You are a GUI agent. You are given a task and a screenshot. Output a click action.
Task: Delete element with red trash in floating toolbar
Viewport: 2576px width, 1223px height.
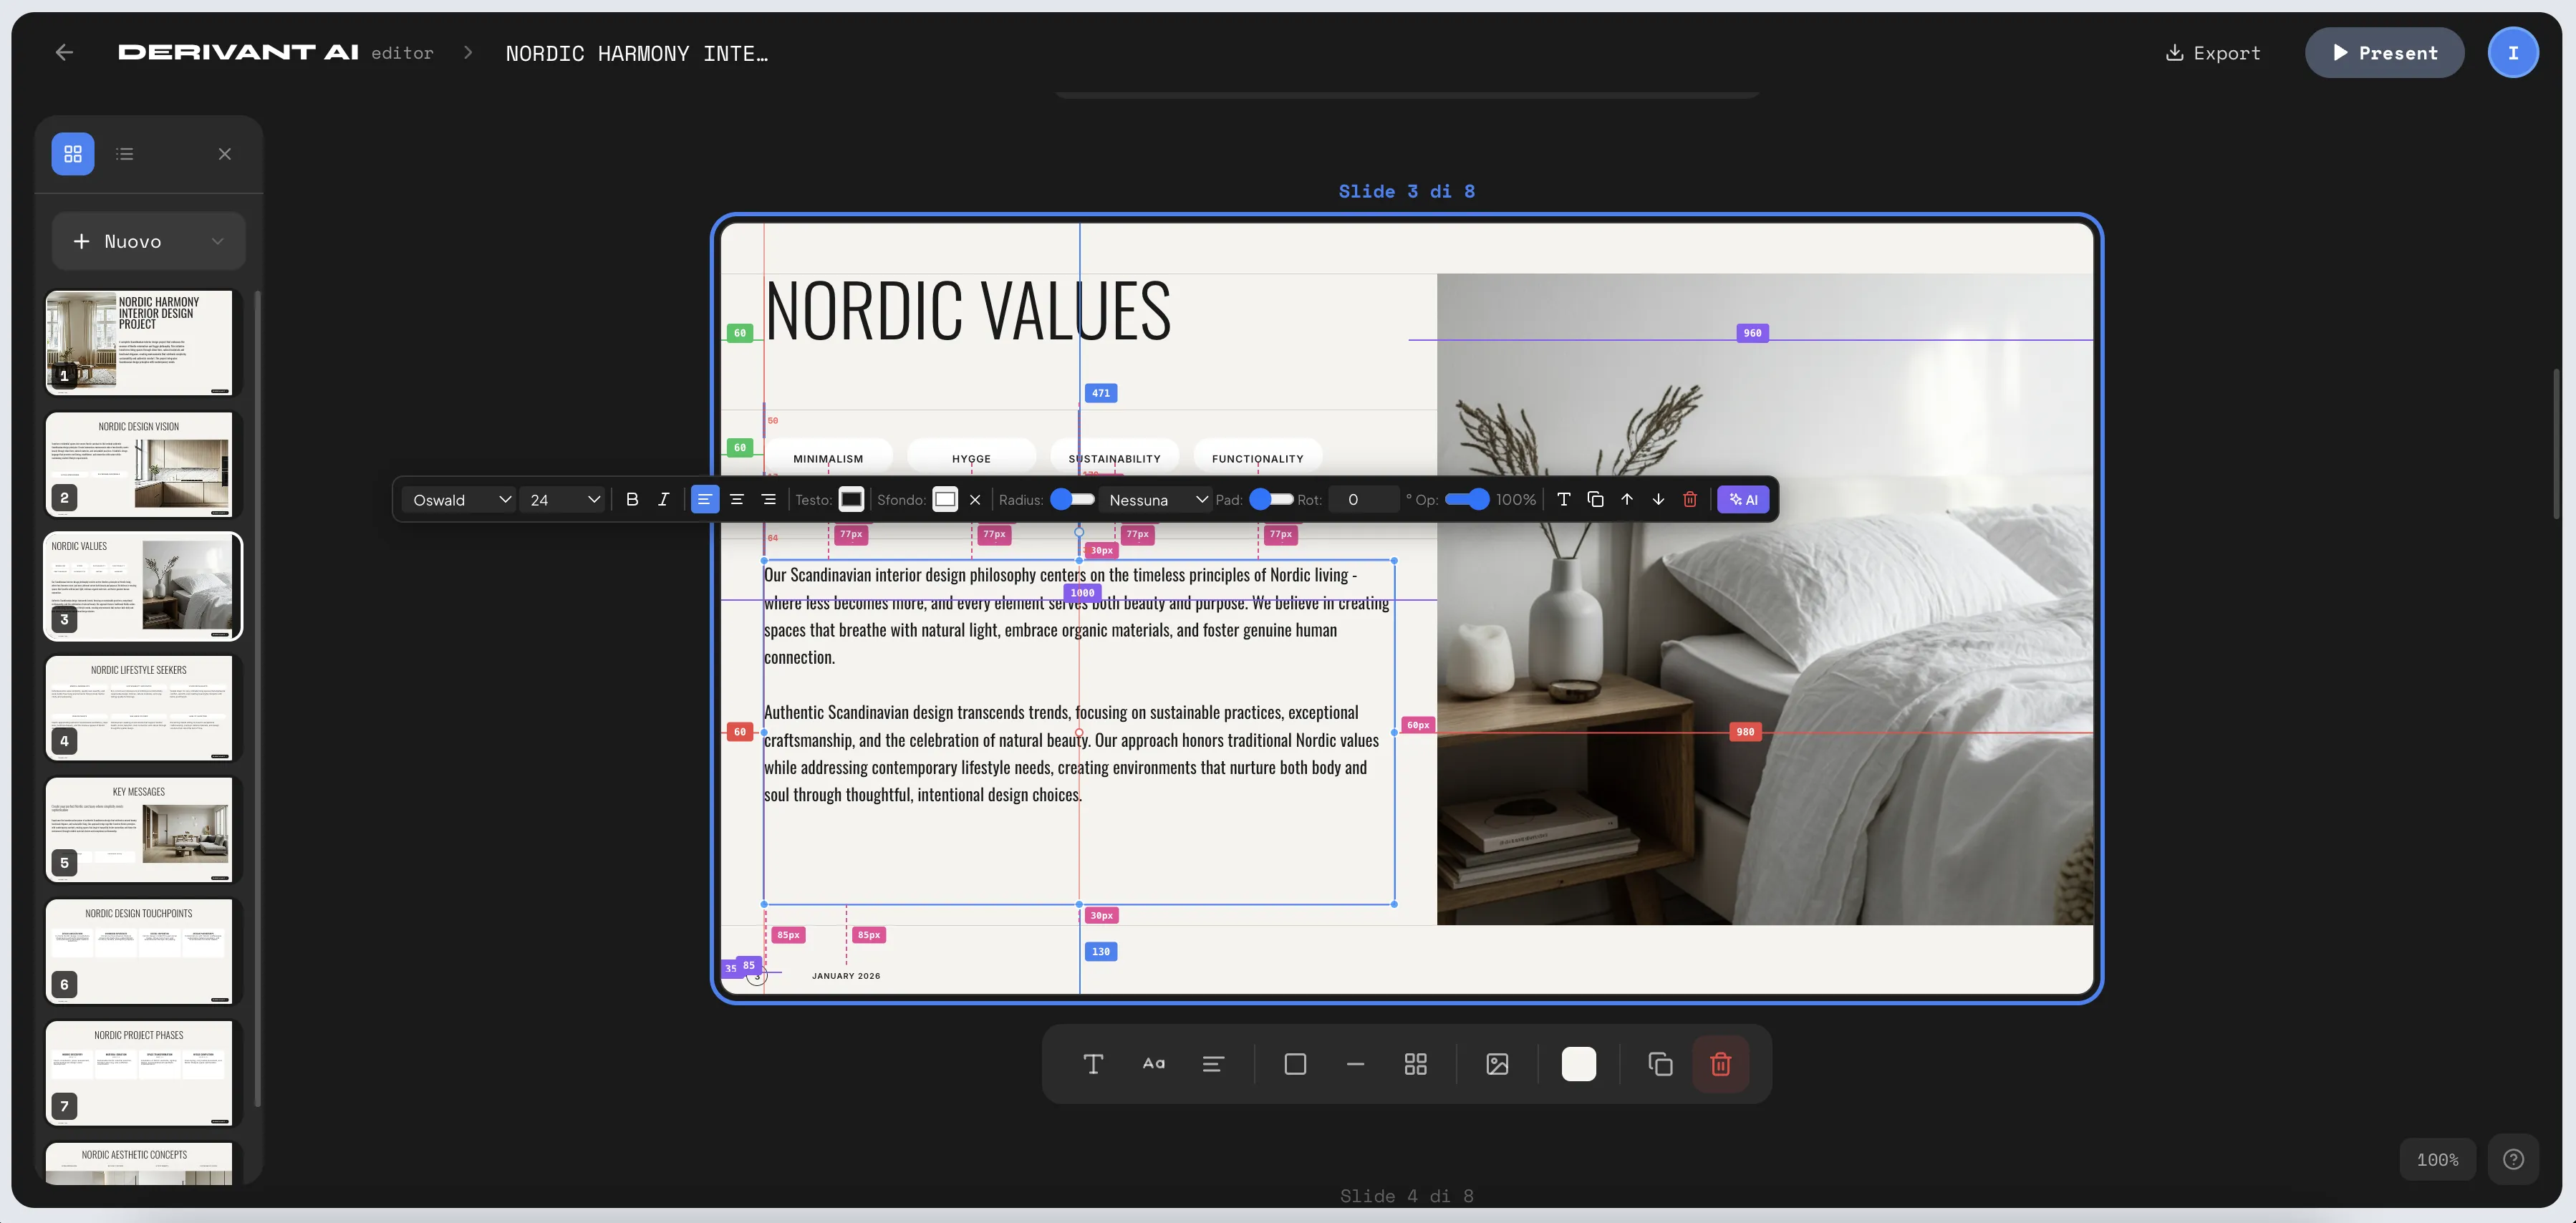1690,500
